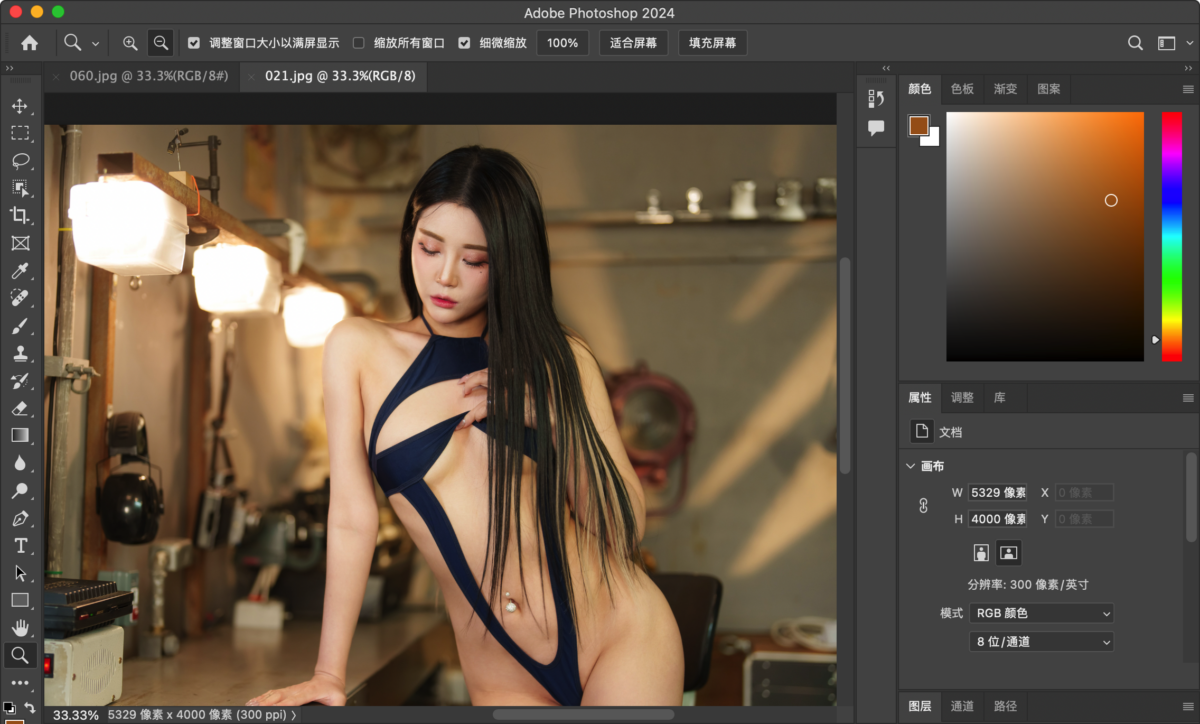The height and width of the screenshot is (724, 1200).
Task: Select the Move tool
Action: [x=20, y=106]
